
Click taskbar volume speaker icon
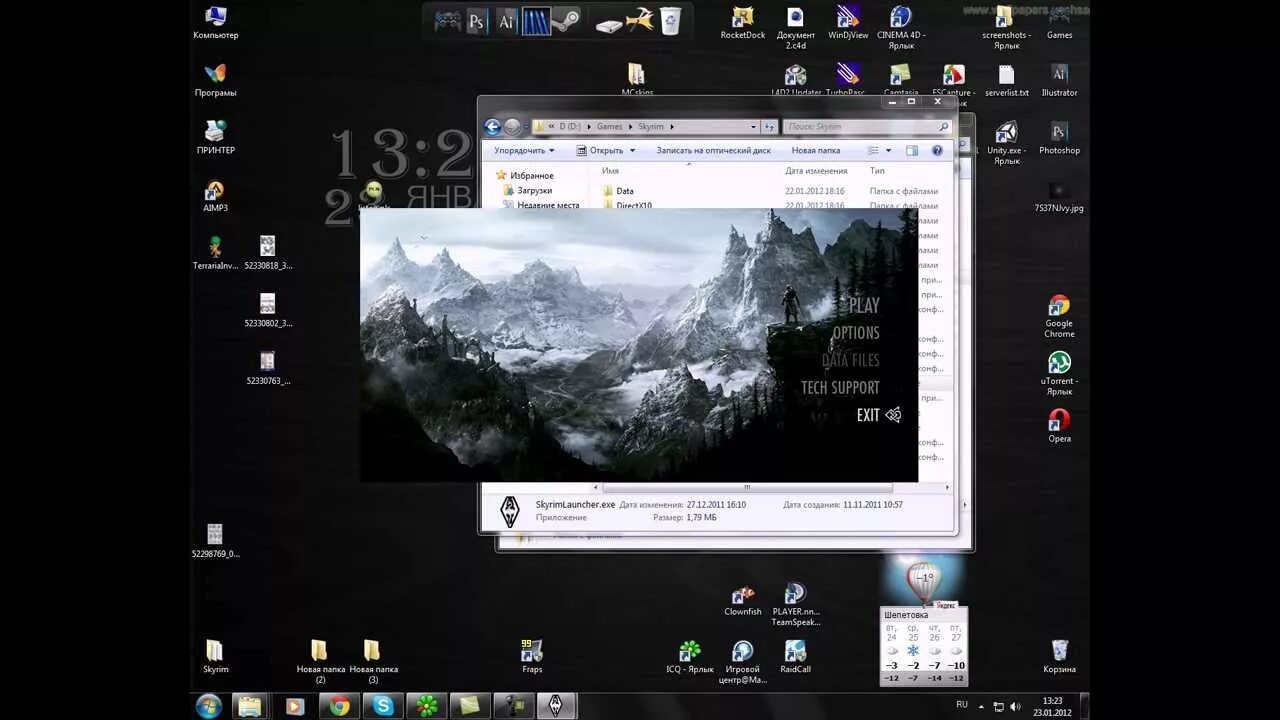[x=1015, y=707]
